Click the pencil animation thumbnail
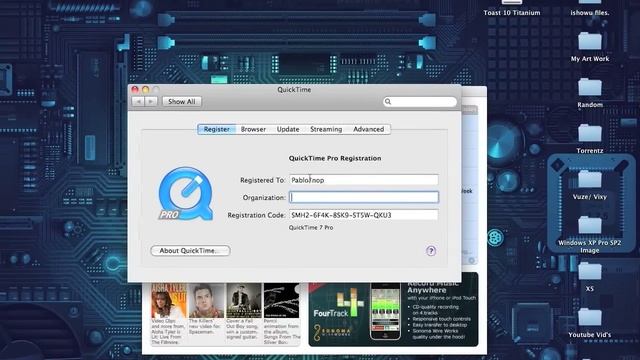Screen dimensions: 640x360 click(x=281, y=301)
